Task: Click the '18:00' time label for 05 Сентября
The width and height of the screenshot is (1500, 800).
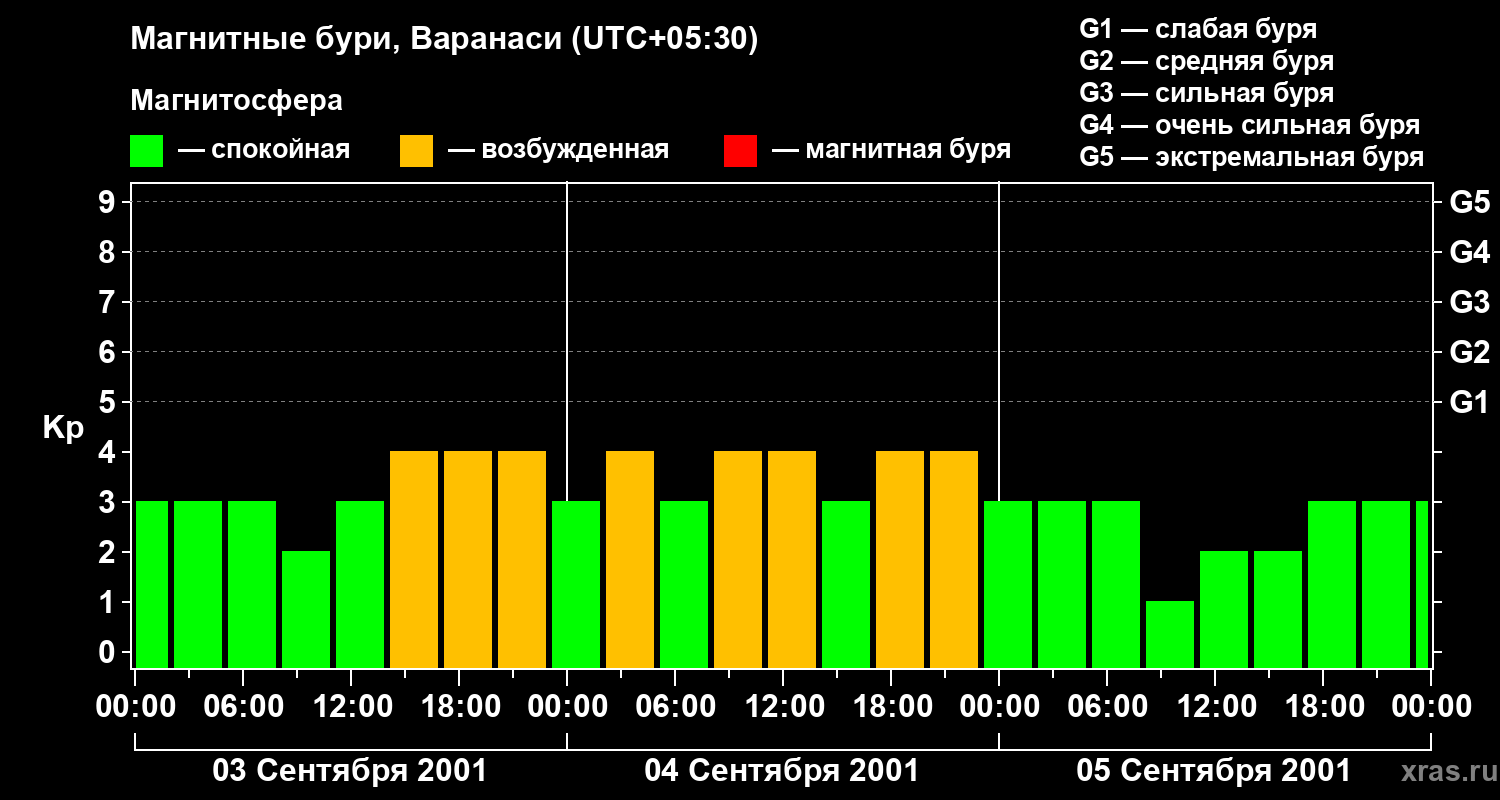Action: point(1323,707)
